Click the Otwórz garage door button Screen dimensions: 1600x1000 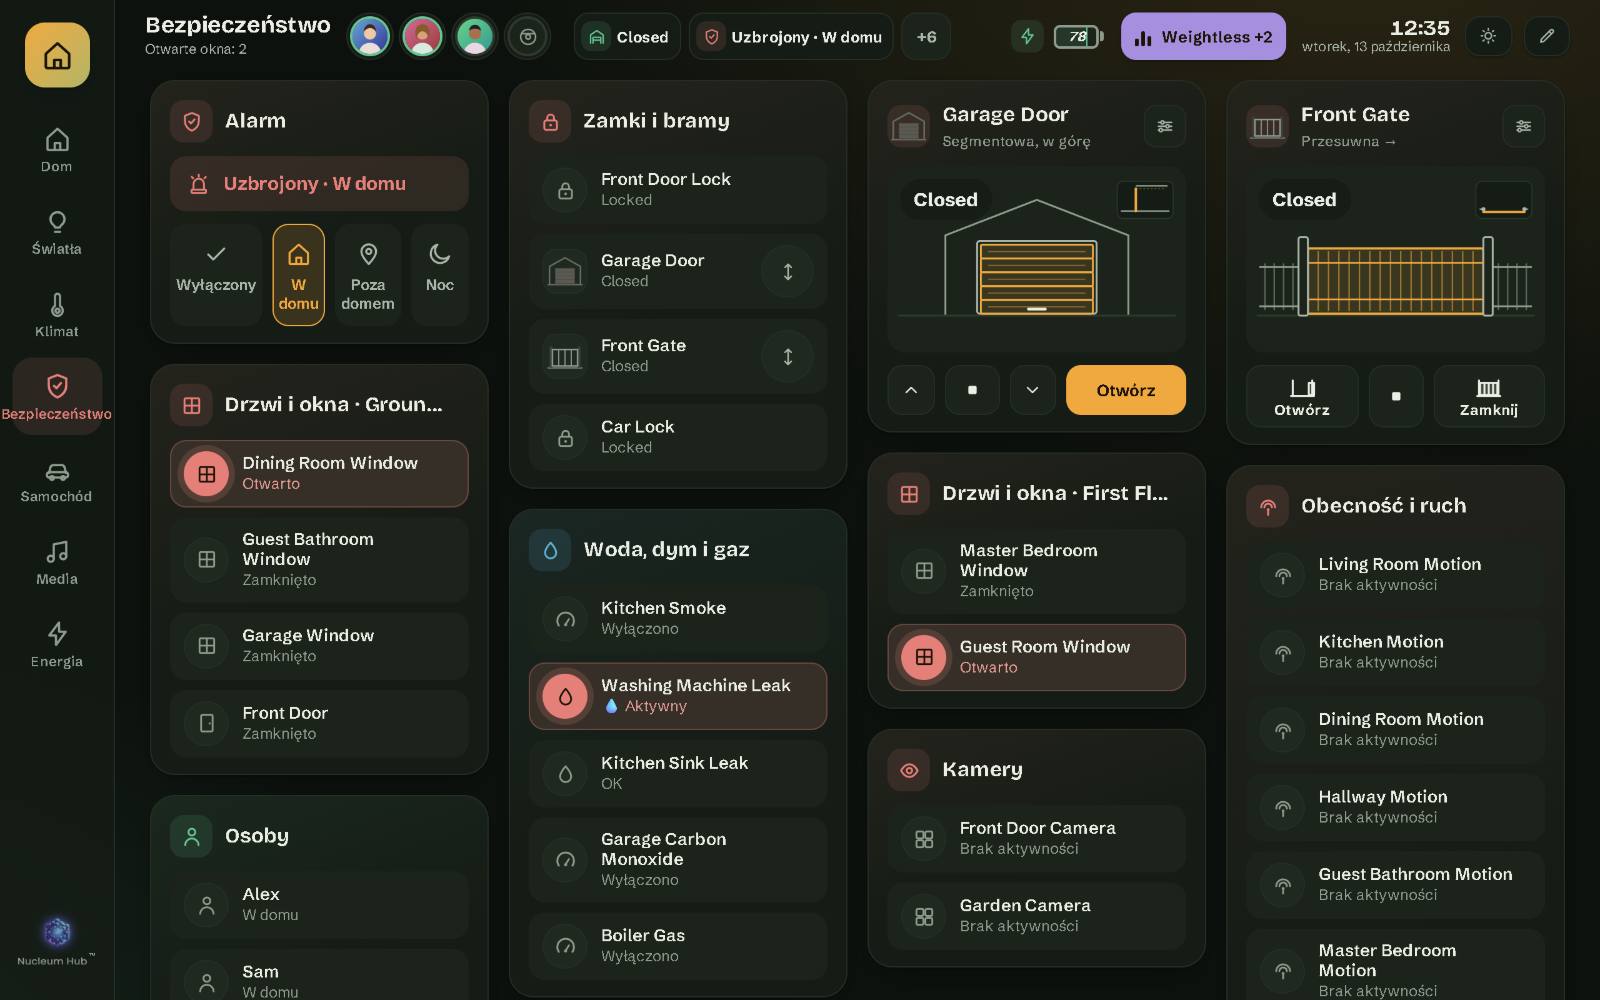[1126, 390]
